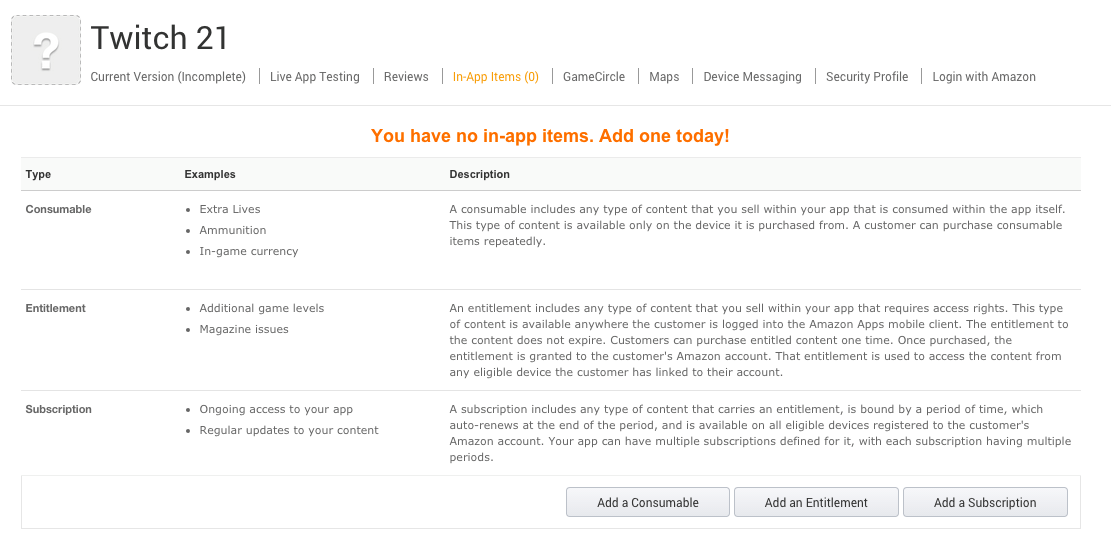Open the Reviews tab
The height and width of the screenshot is (541, 1119).
click(406, 77)
